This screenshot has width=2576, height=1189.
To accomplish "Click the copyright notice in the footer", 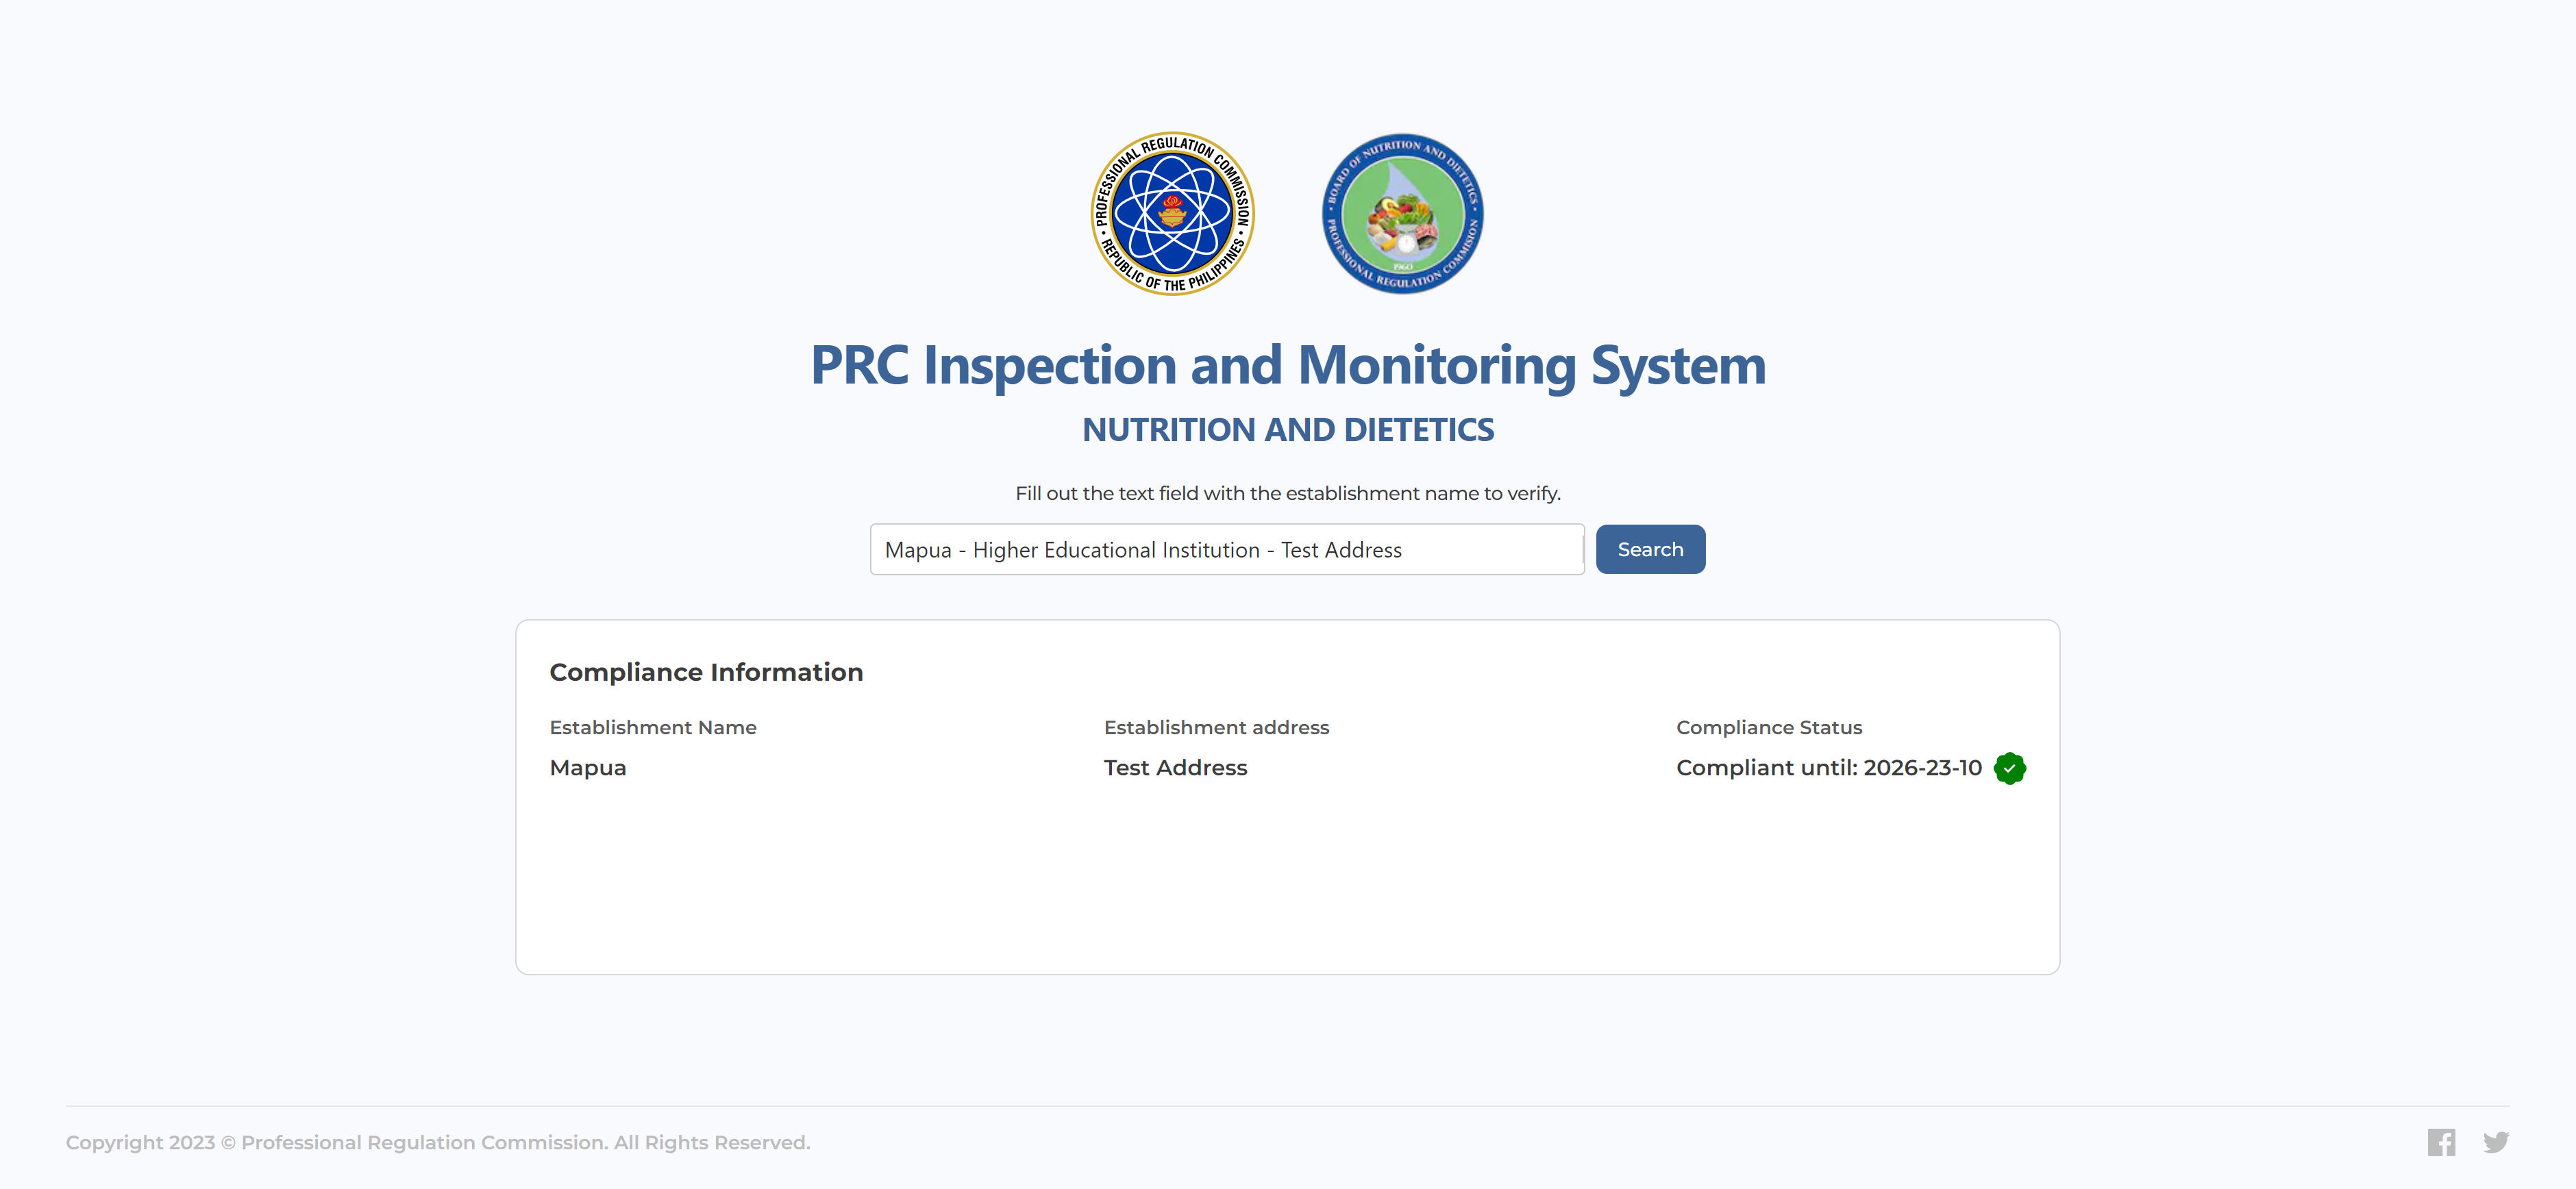I will pos(438,1142).
